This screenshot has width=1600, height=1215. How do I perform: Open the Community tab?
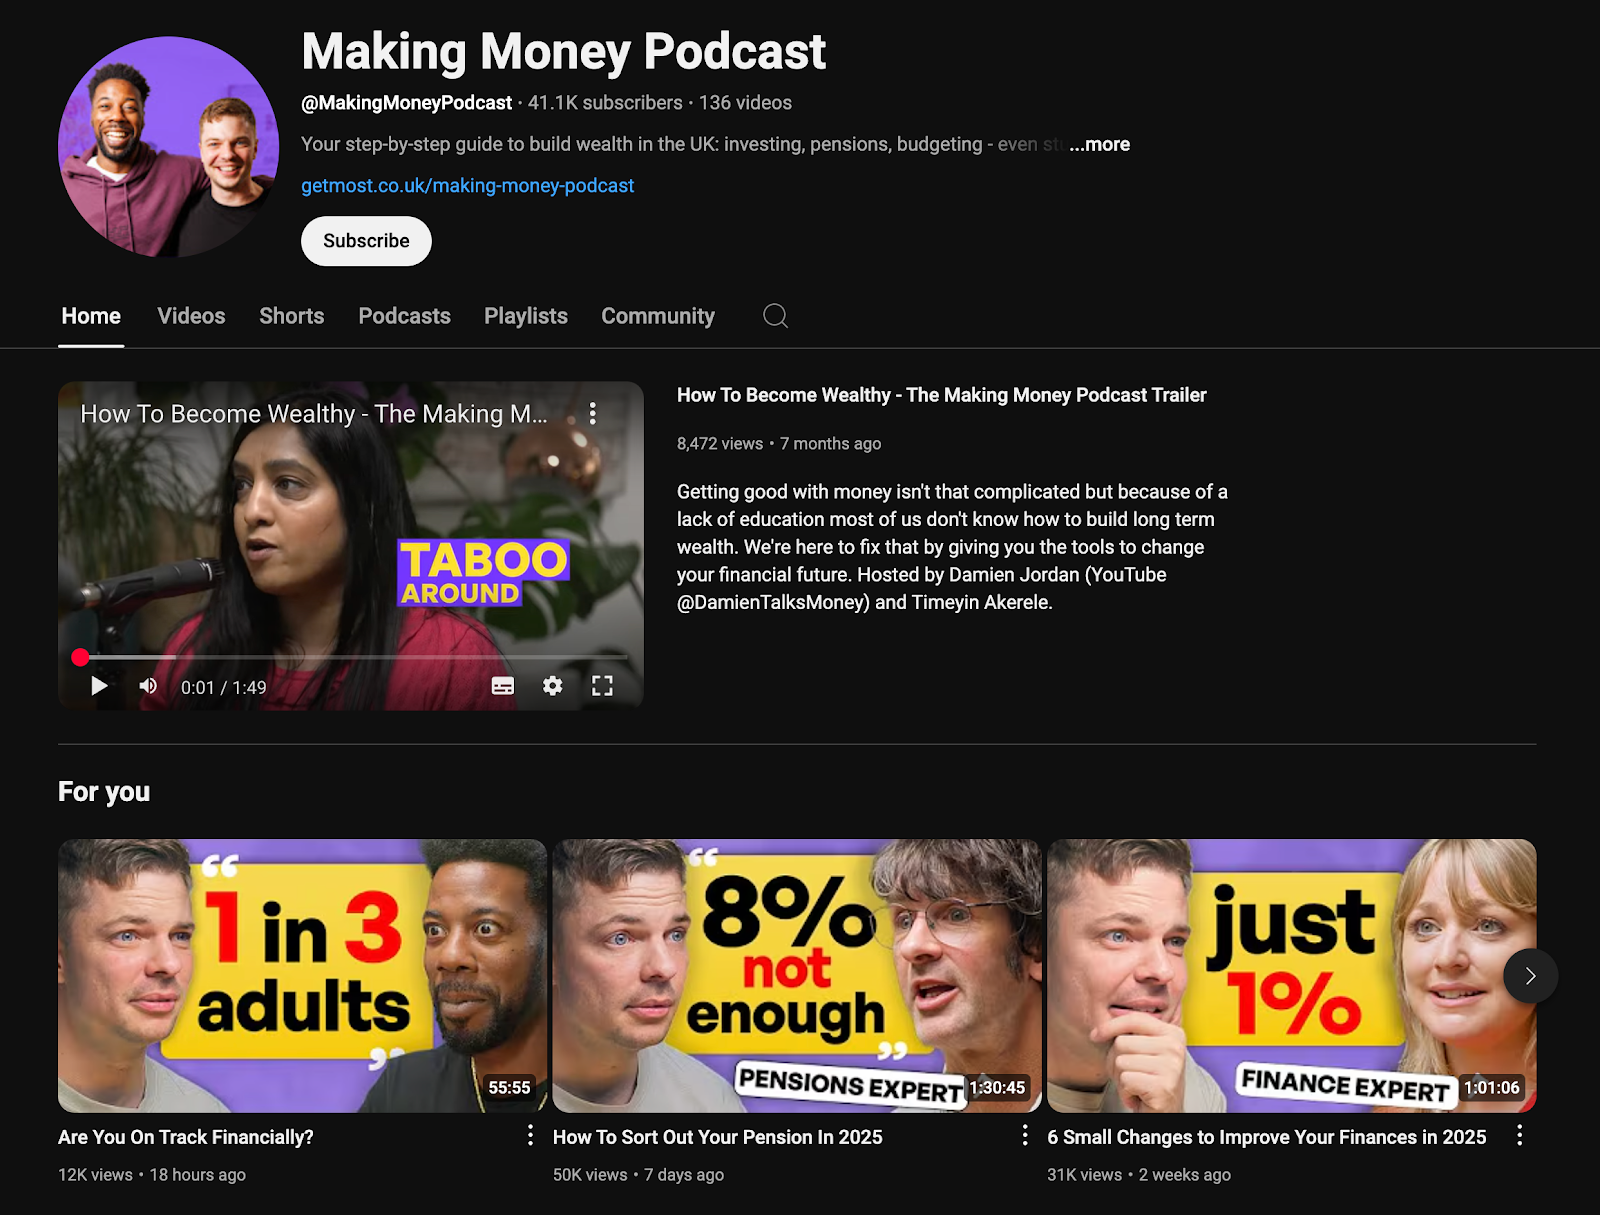pyautogui.click(x=657, y=316)
